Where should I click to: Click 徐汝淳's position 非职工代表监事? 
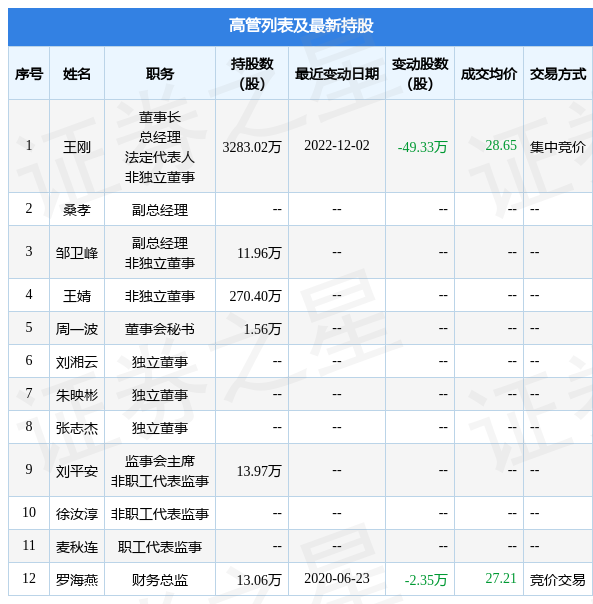point(160,514)
